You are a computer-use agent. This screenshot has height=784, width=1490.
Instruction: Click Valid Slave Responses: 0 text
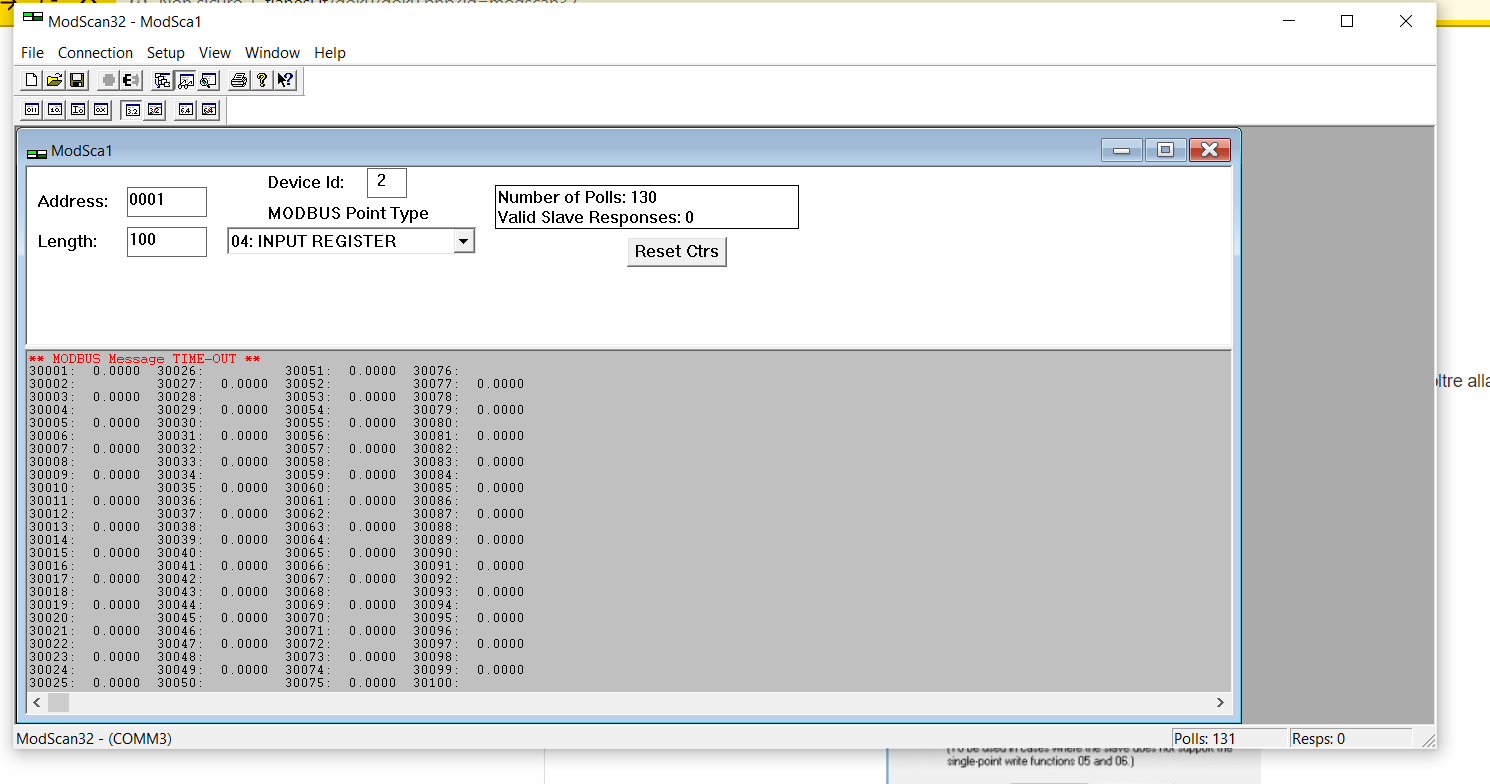tap(596, 217)
